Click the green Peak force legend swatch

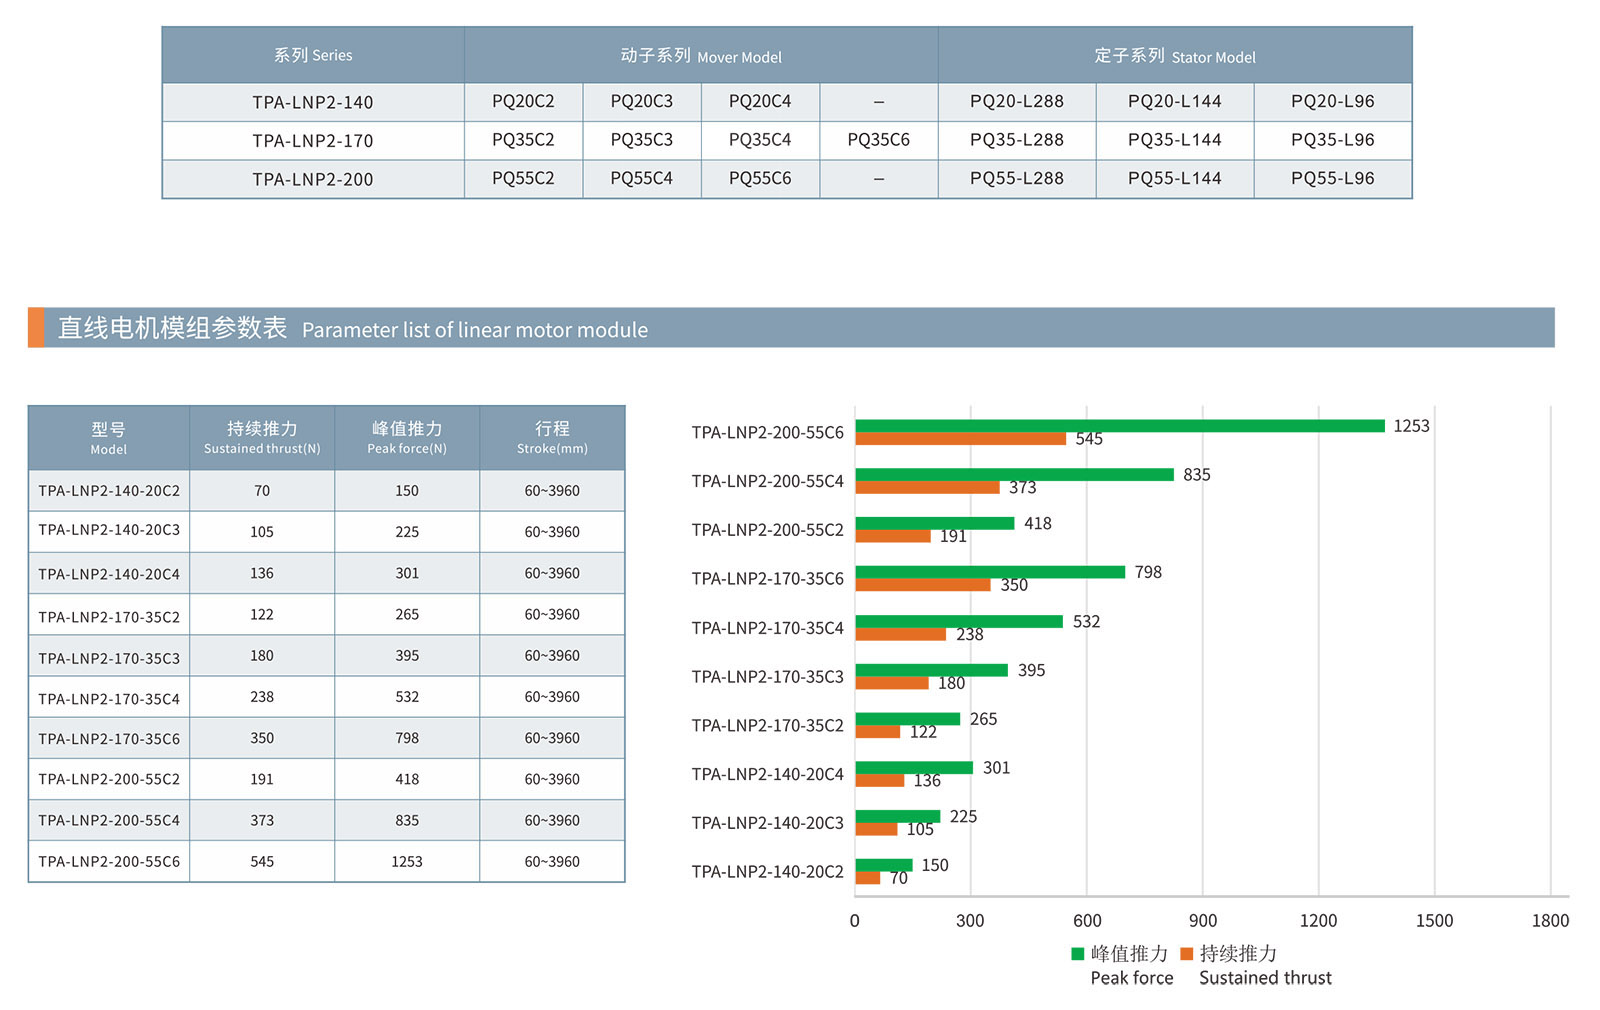pos(1077,953)
